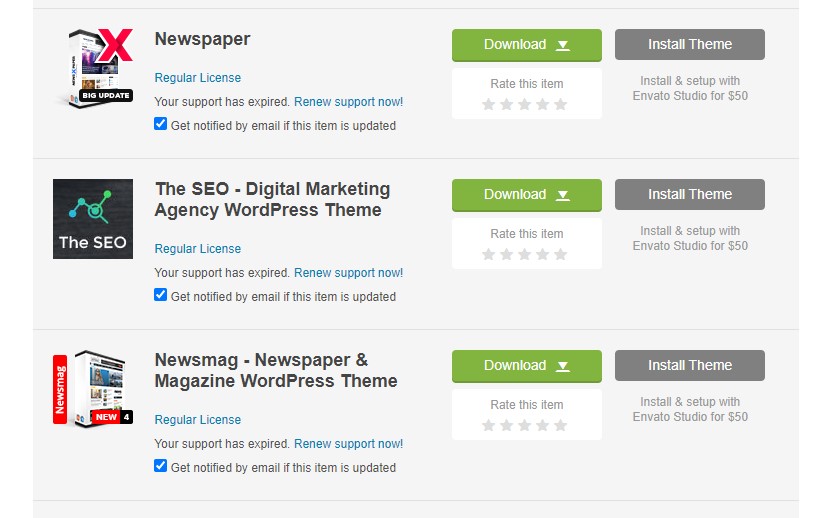Uncheck email notifications for Newsmag
The width and height of the screenshot is (813, 518).
coord(161,466)
